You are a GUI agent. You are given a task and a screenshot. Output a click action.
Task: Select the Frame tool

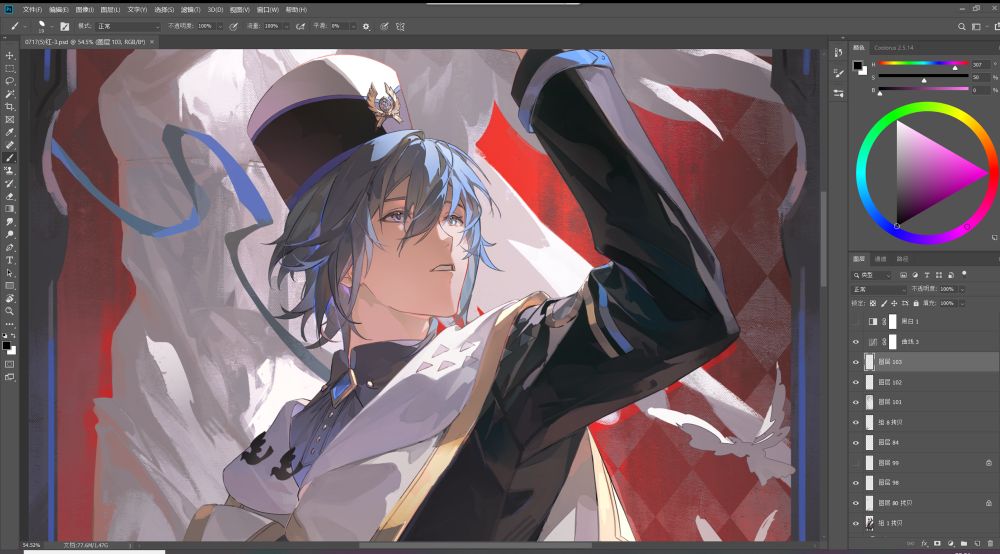pyautogui.click(x=10, y=120)
